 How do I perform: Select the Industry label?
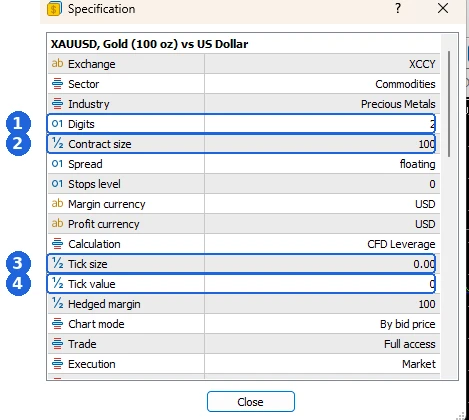pos(89,104)
